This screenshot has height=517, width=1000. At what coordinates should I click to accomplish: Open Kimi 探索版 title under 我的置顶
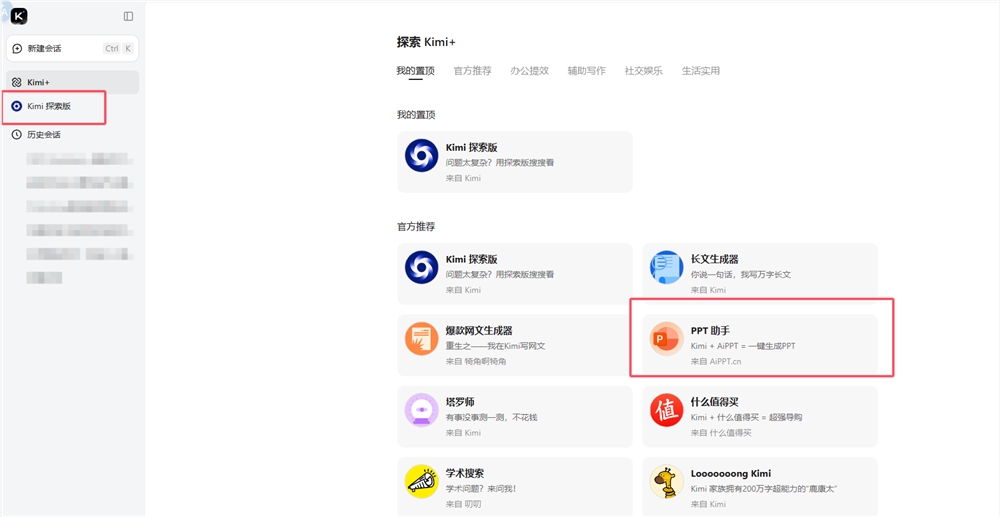[x=471, y=148]
